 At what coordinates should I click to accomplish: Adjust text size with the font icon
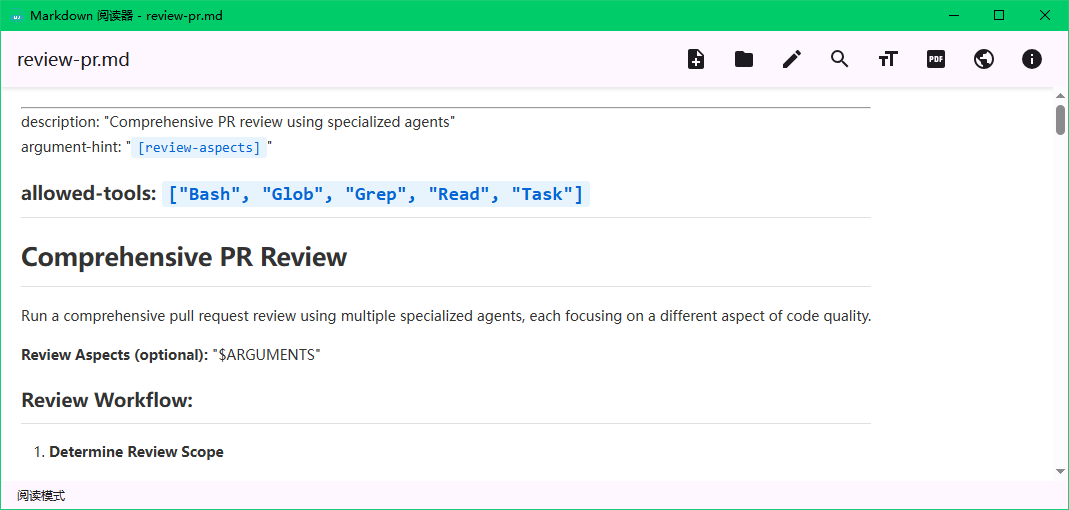[x=888, y=59]
